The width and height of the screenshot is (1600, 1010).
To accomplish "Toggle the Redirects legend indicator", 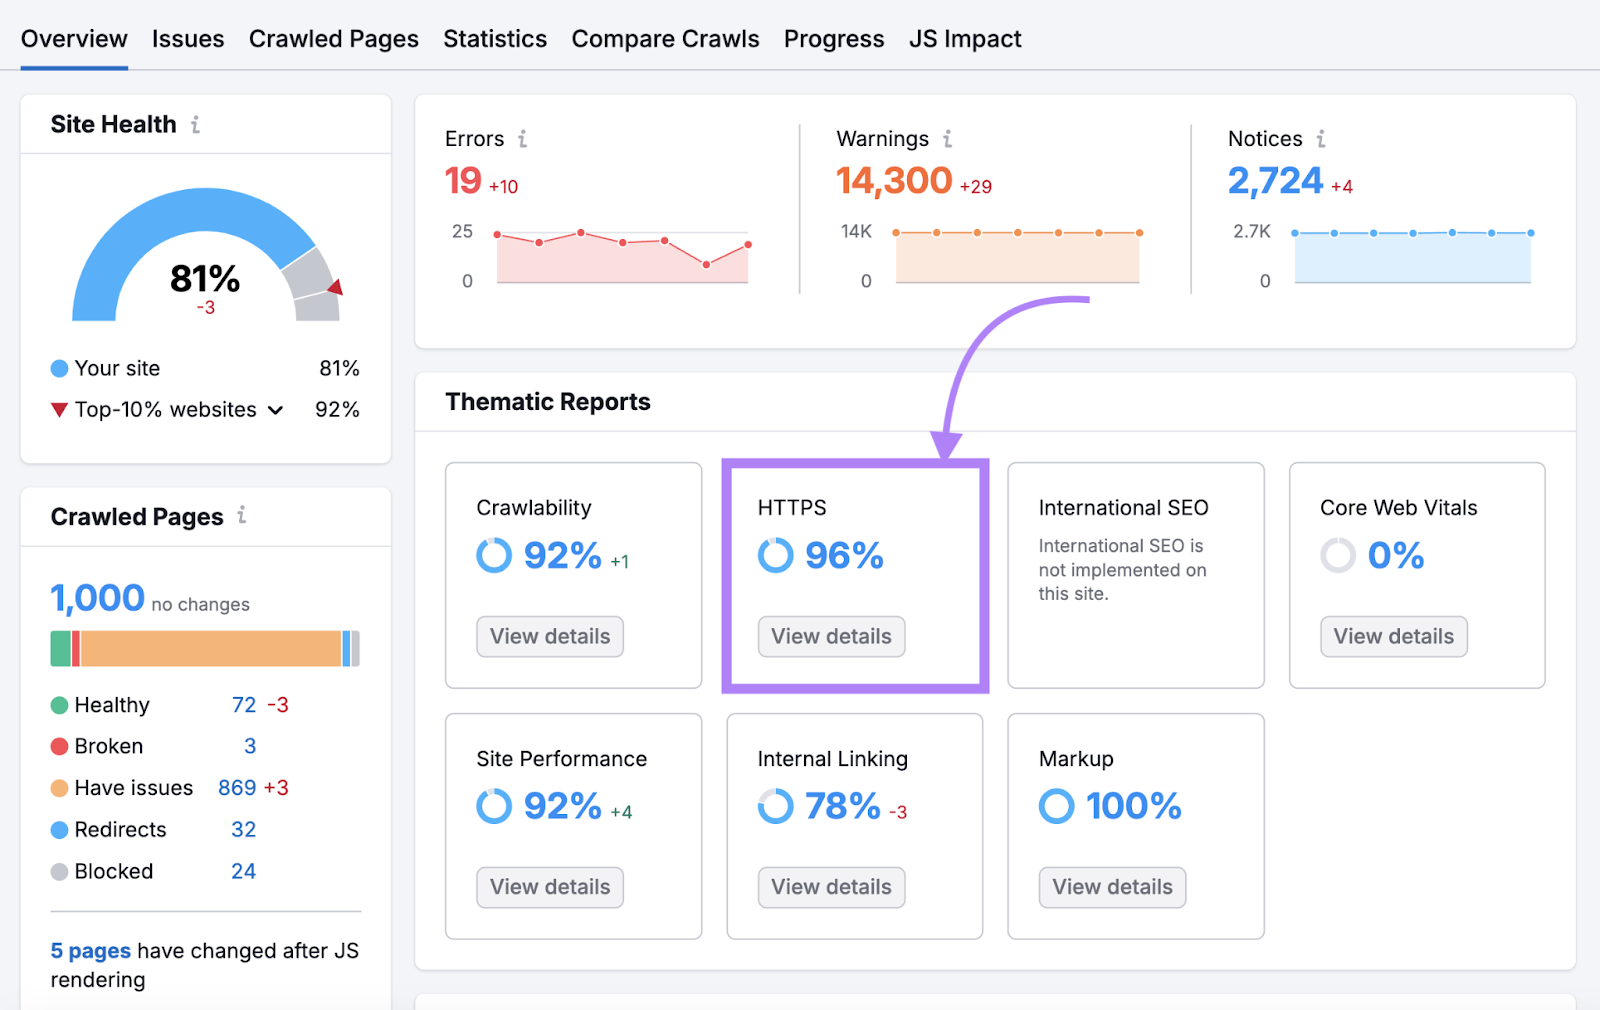I will coord(58,829).
